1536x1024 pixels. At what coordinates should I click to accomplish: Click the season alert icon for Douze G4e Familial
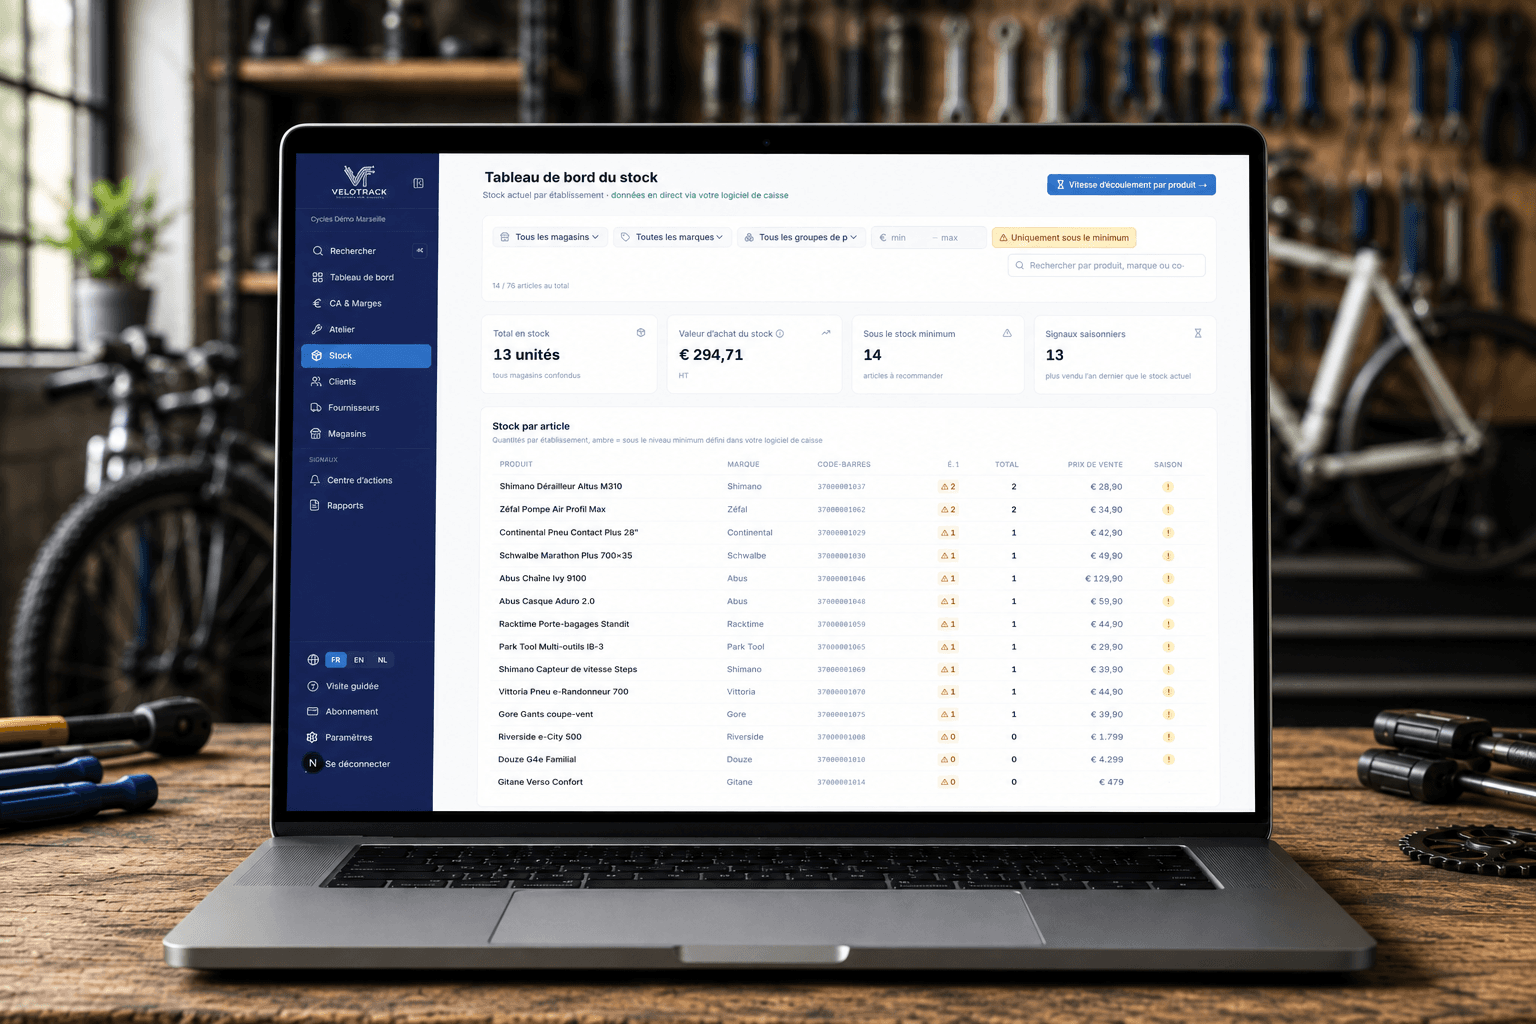click(x=1168, y=760)
